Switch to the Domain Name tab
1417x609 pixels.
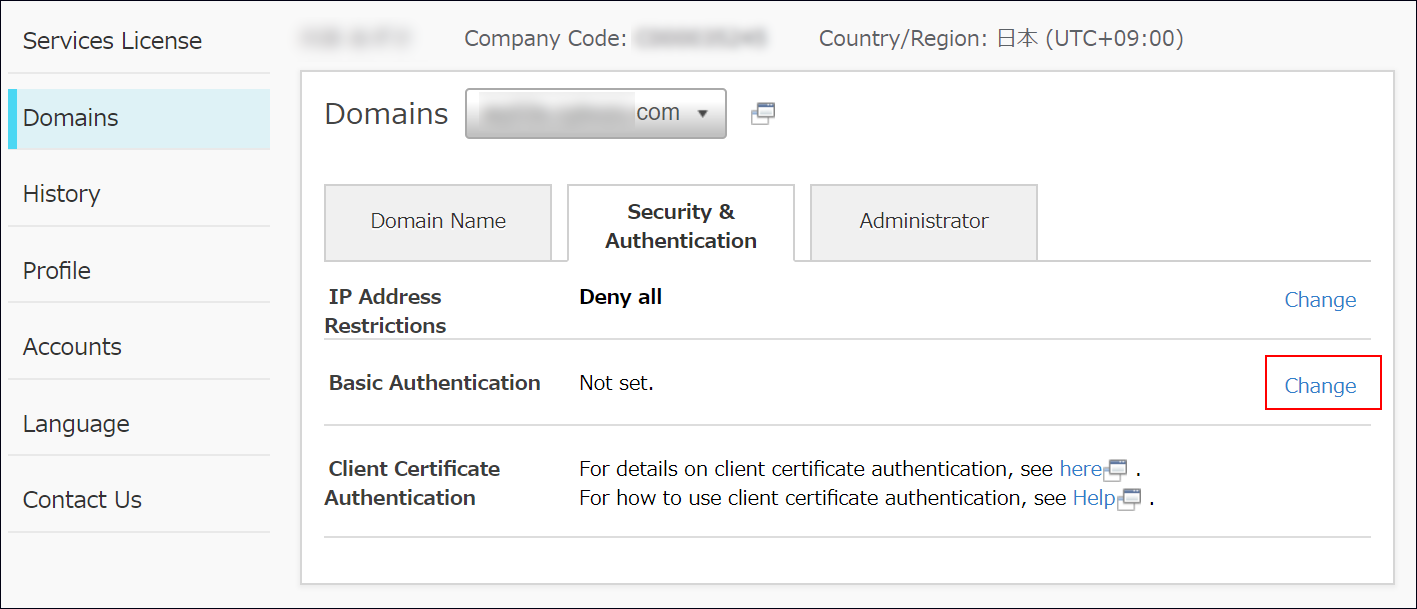click(x=437, y=221)
